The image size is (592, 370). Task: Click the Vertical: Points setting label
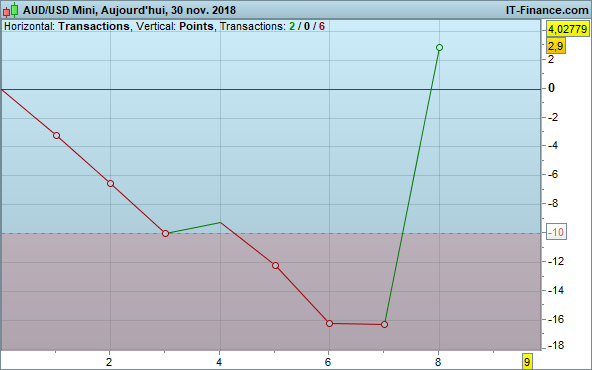(174, 26)
